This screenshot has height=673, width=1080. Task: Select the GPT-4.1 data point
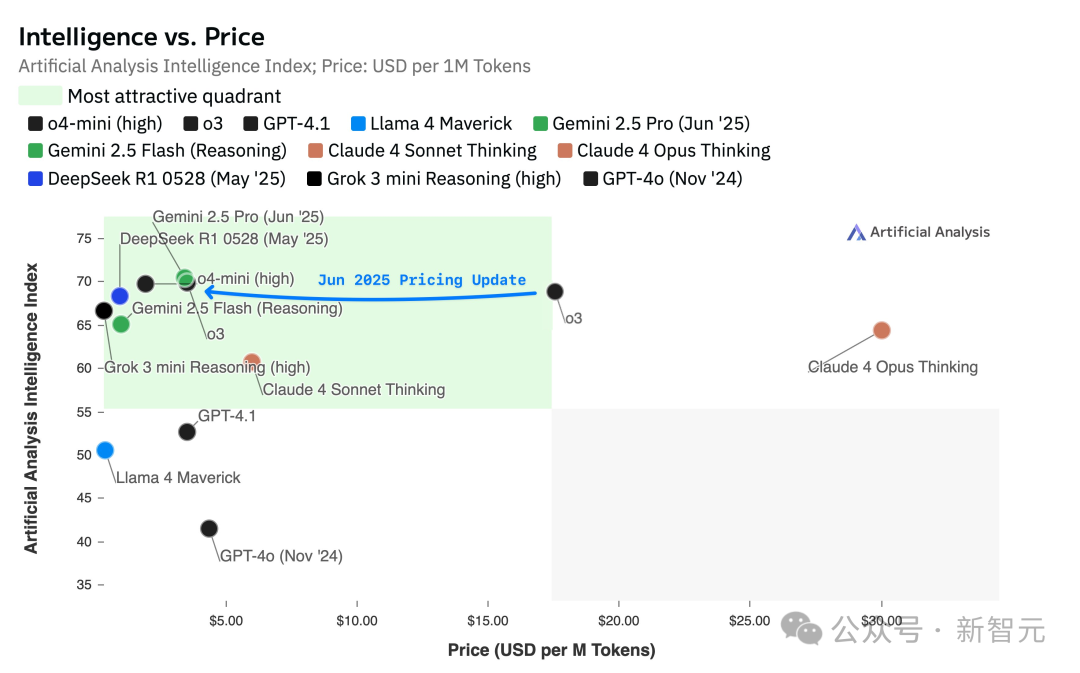click(187, 432)
